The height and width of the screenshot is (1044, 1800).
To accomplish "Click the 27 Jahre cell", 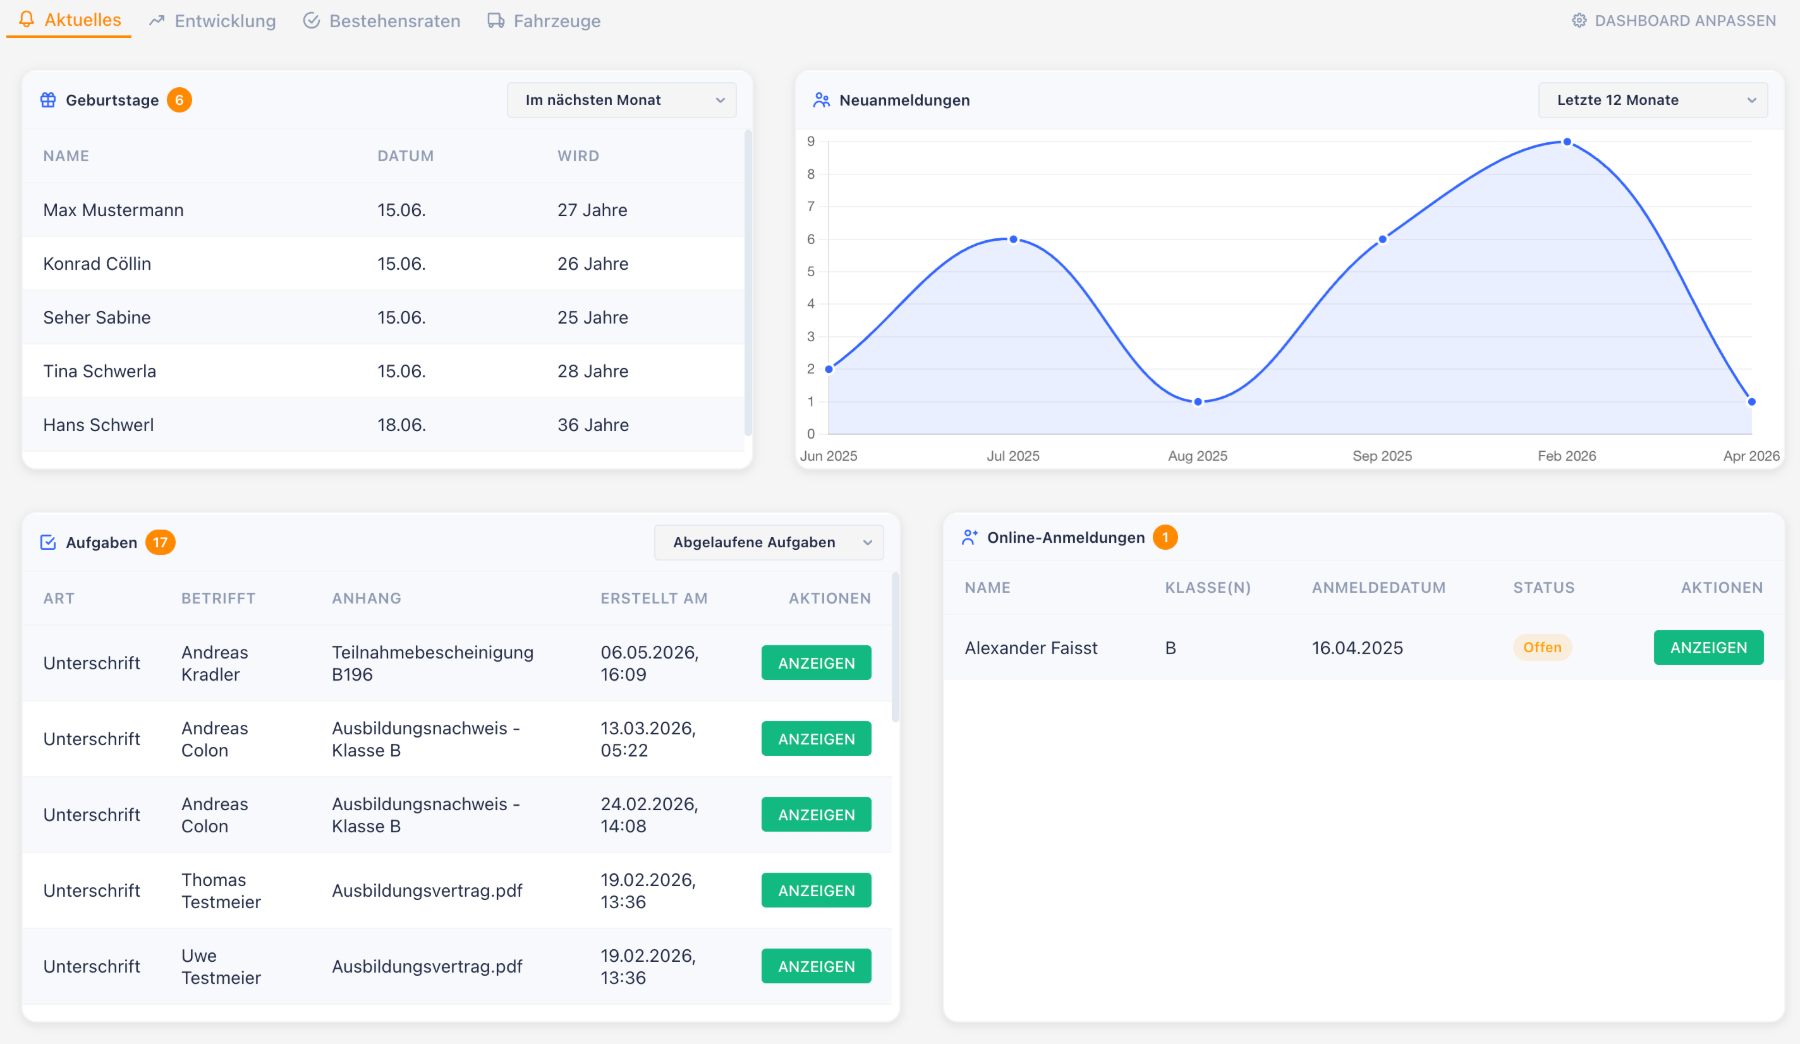I will pyautogui.click(x=593, y=210).
